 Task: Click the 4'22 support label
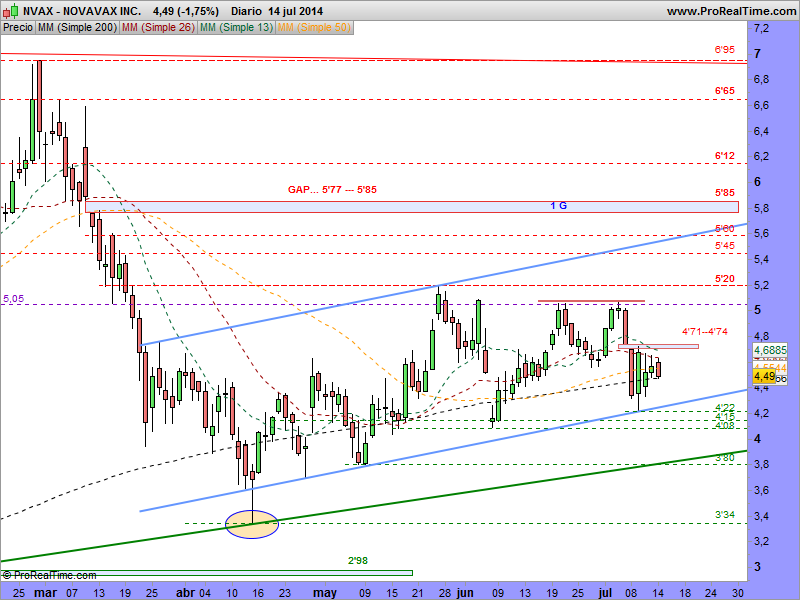point(724,407)
